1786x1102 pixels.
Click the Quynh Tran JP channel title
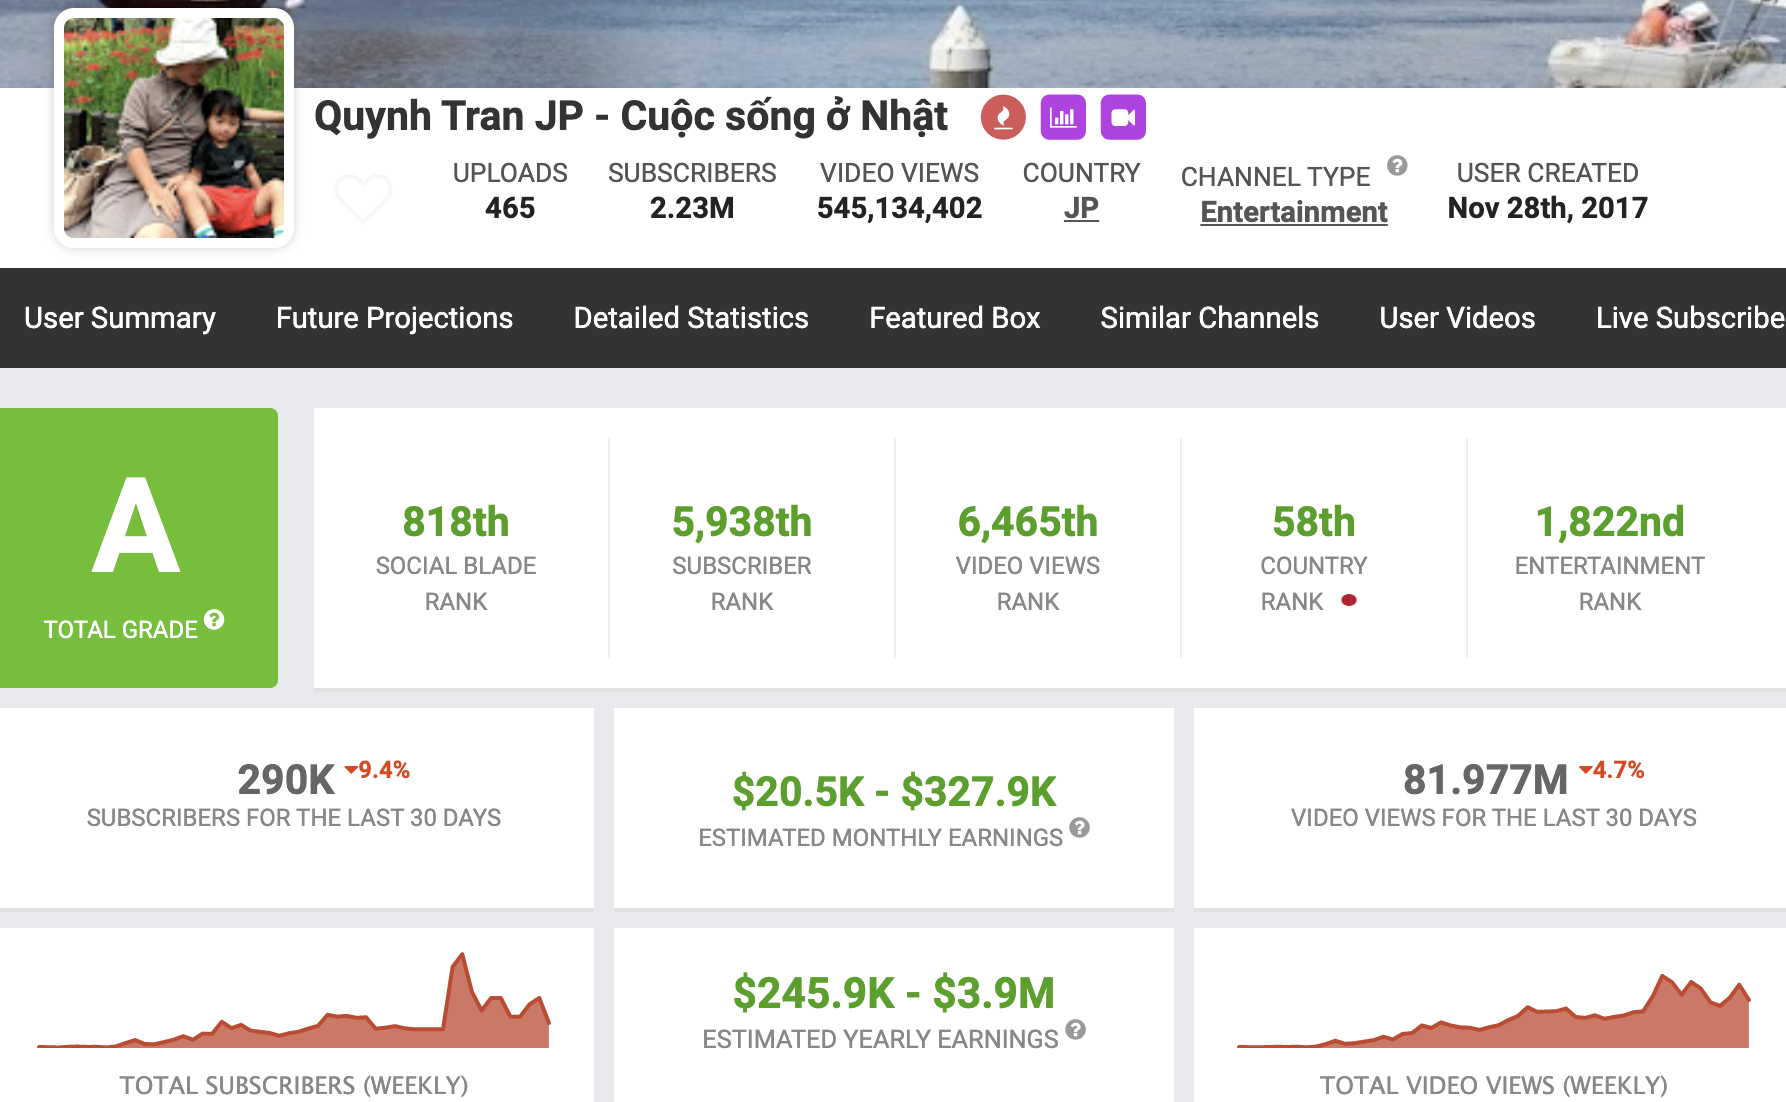tap(630, 117)
